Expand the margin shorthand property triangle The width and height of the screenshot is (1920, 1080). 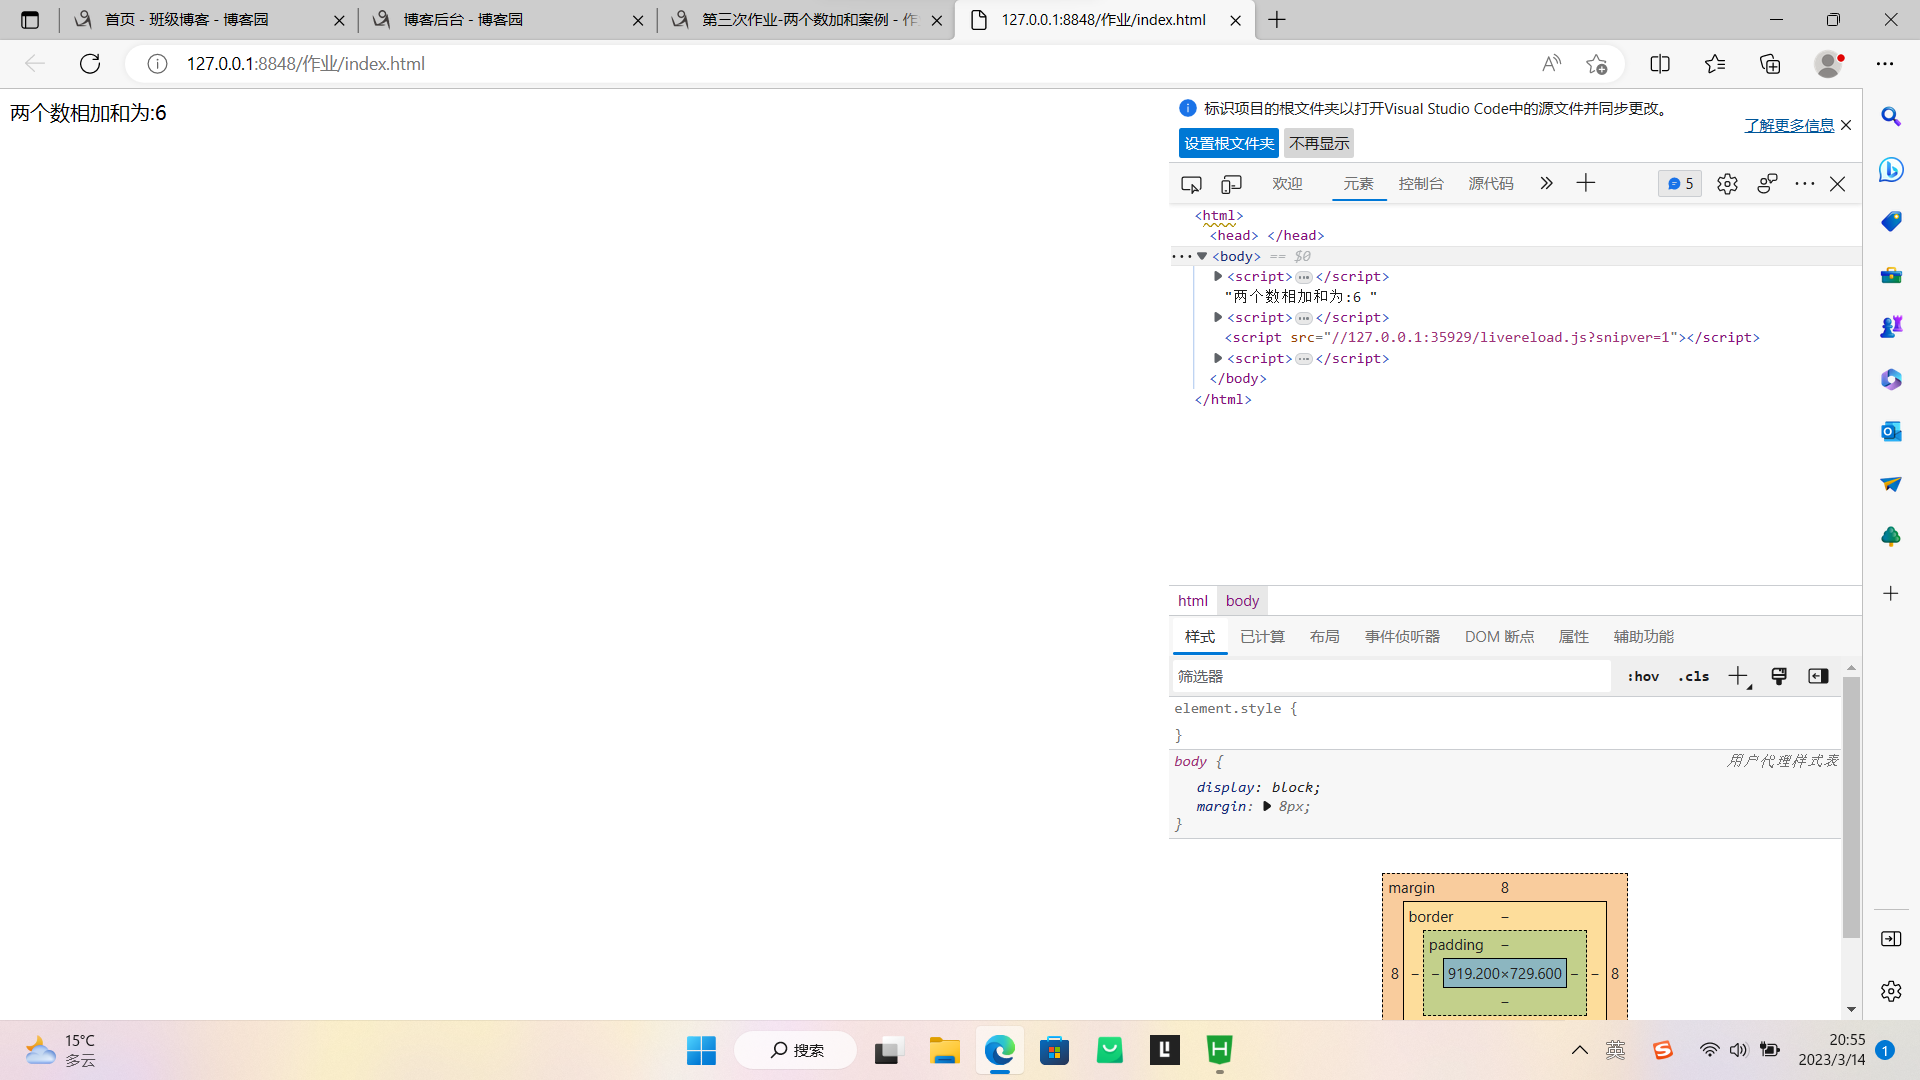pos(1267,806)
